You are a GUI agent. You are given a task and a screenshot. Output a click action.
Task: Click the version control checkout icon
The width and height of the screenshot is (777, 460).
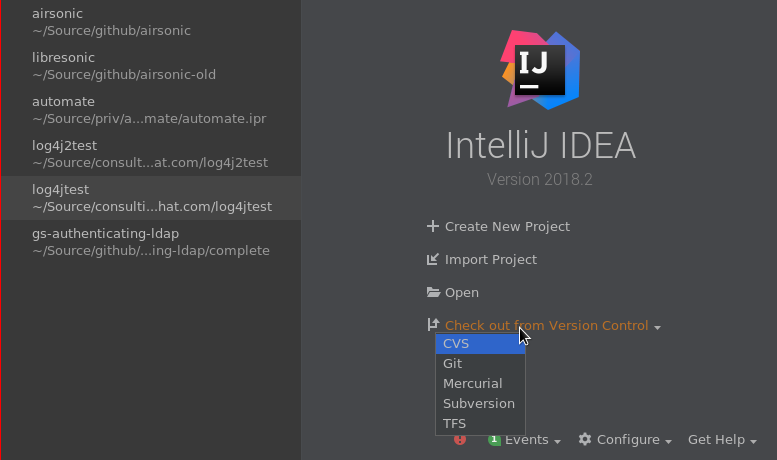(x=433, y=325)
